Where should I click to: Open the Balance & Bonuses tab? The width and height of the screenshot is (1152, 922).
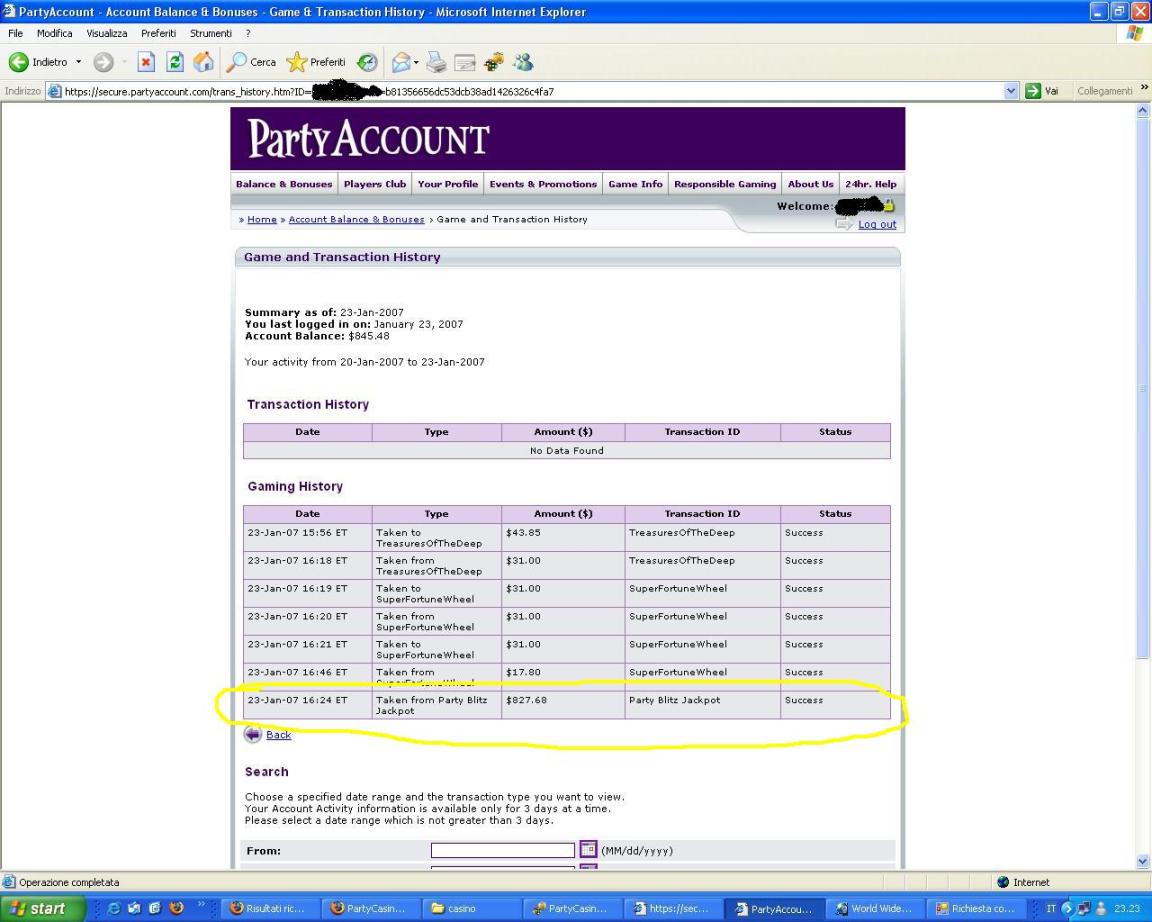coord(284,184)
